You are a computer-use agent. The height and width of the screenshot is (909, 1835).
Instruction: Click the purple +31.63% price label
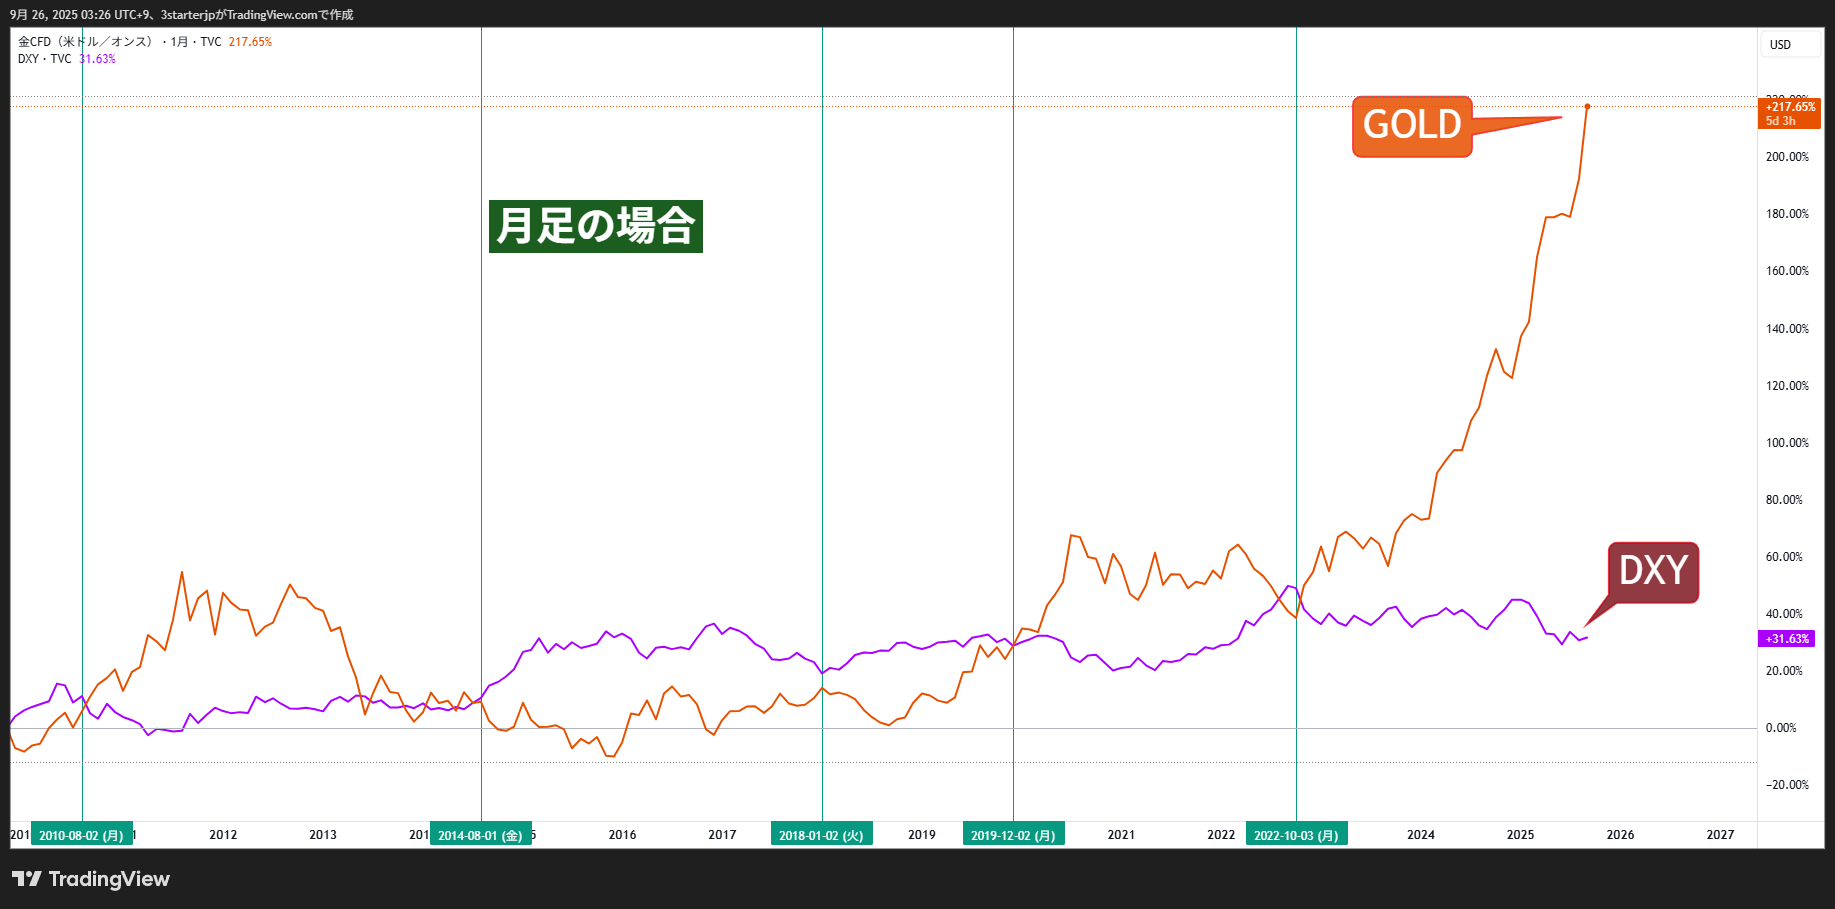(x=1786, y=639)
